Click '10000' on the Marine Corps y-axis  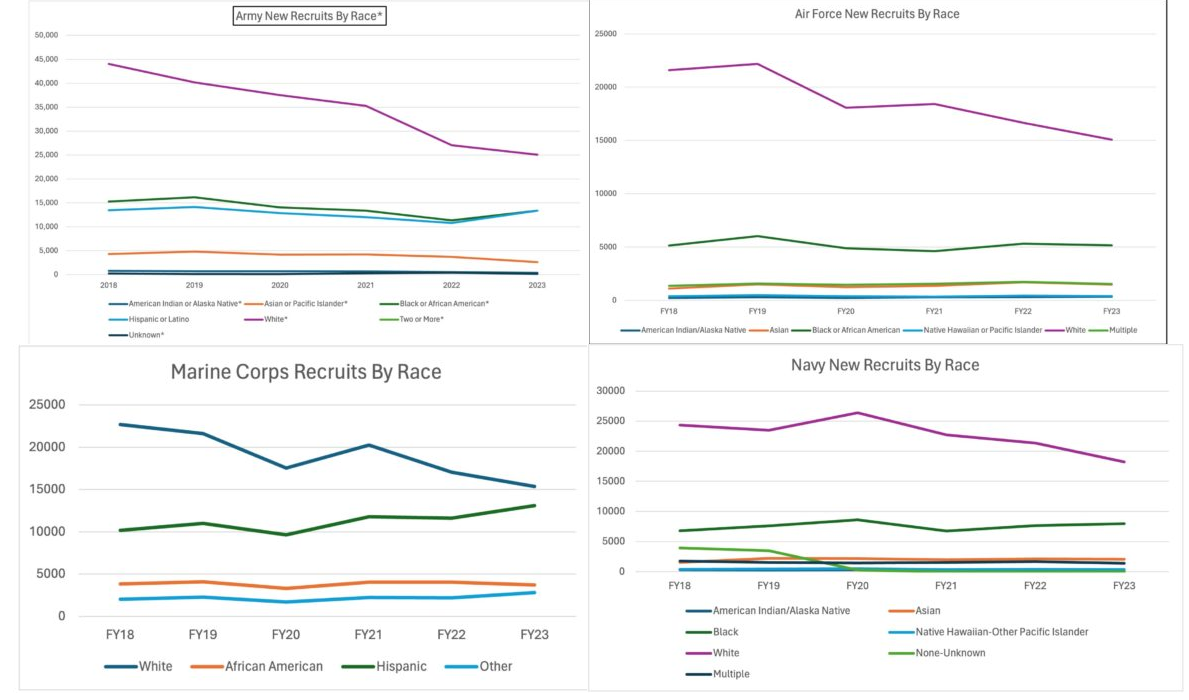pyautogui.click(x=46, y=532)
